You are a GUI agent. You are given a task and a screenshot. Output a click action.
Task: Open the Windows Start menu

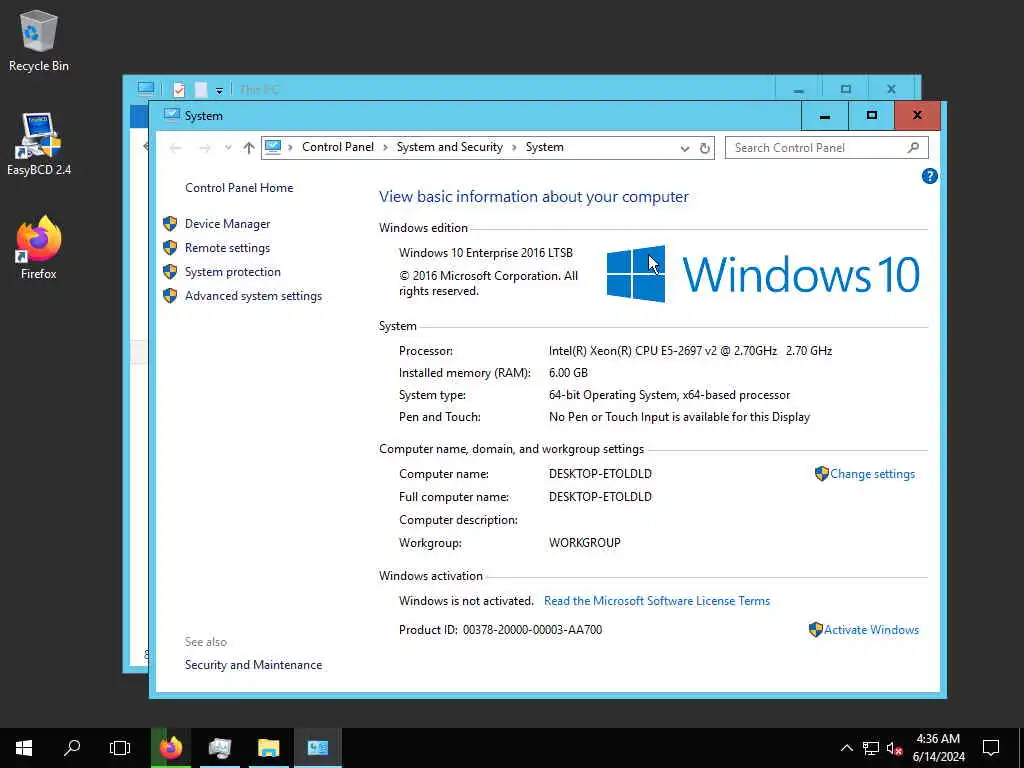(24, 748)
